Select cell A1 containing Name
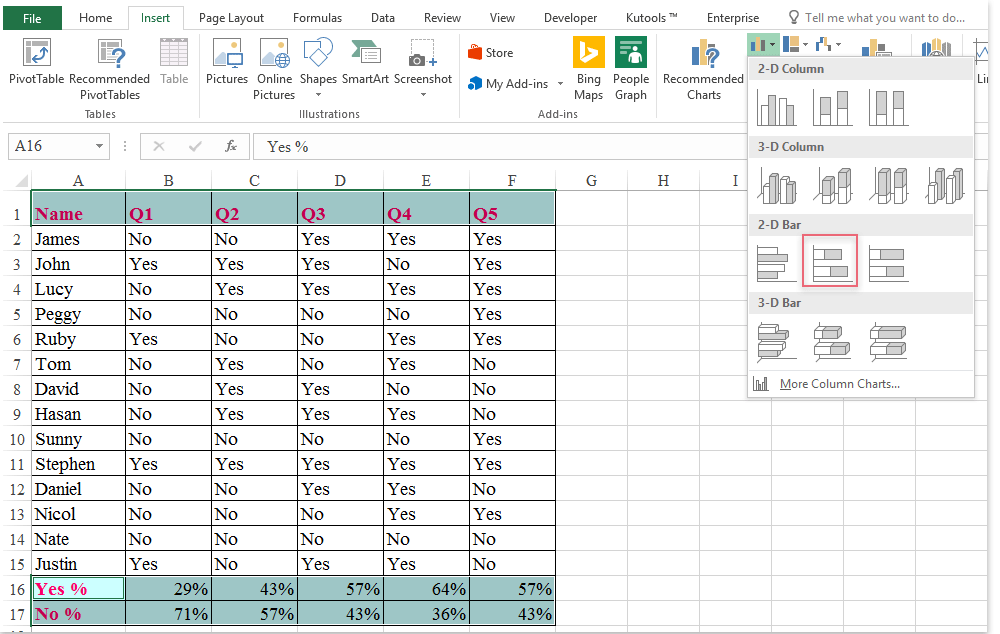This screenshot has width=1000, height=634. [x=78, y=213]
